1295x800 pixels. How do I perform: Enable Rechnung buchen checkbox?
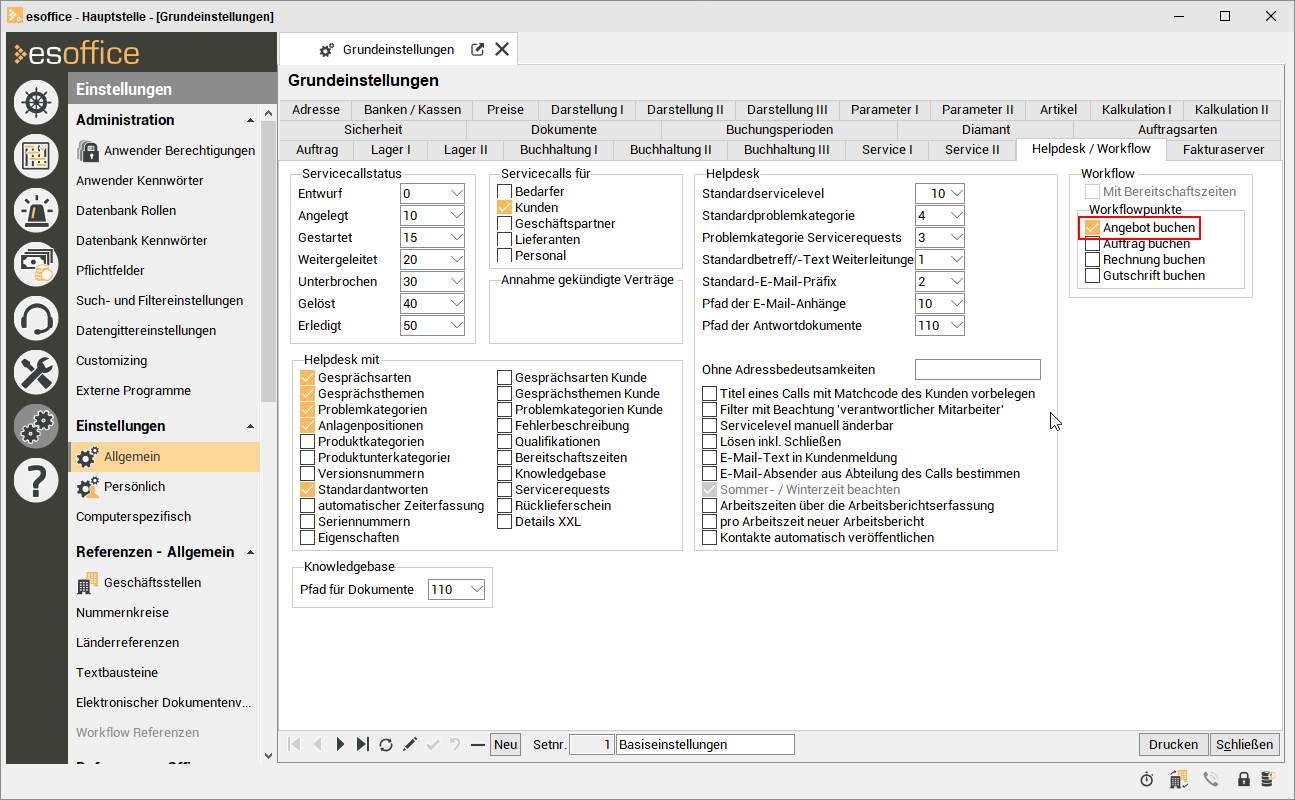pyautogui.click(x=1093, y=260)
